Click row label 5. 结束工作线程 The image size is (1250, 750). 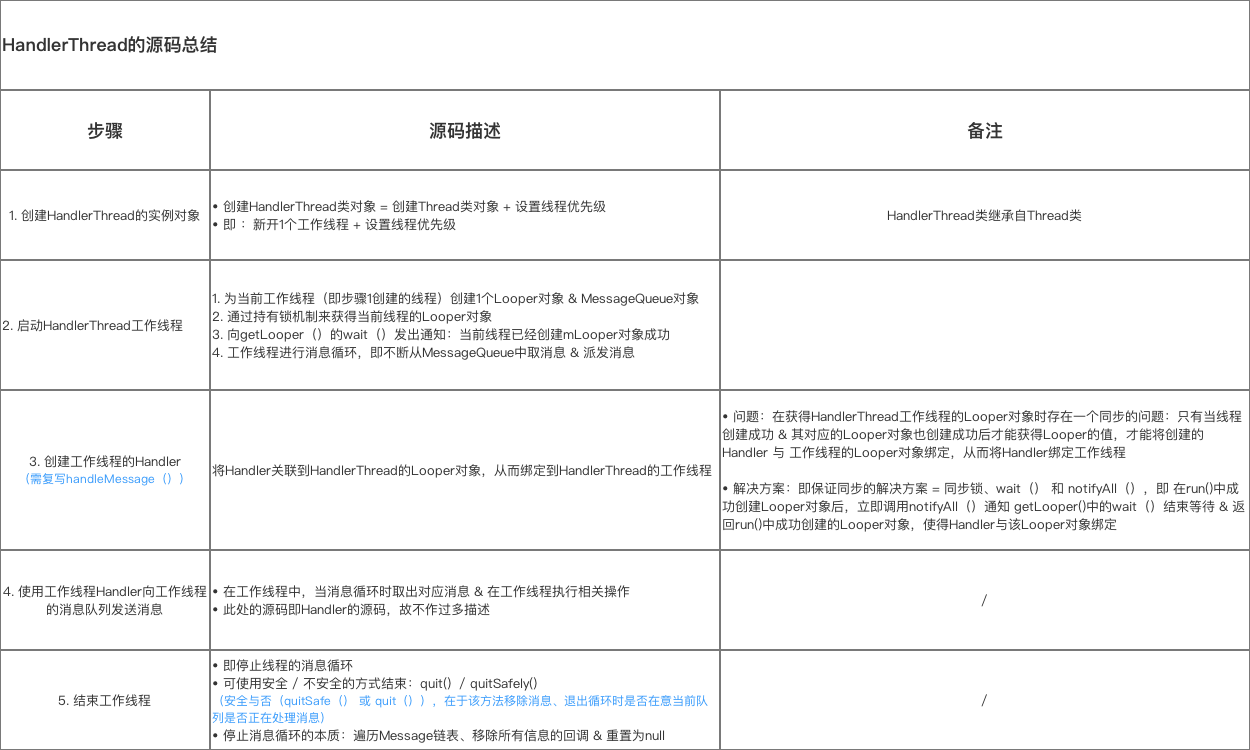pos(104,700)
